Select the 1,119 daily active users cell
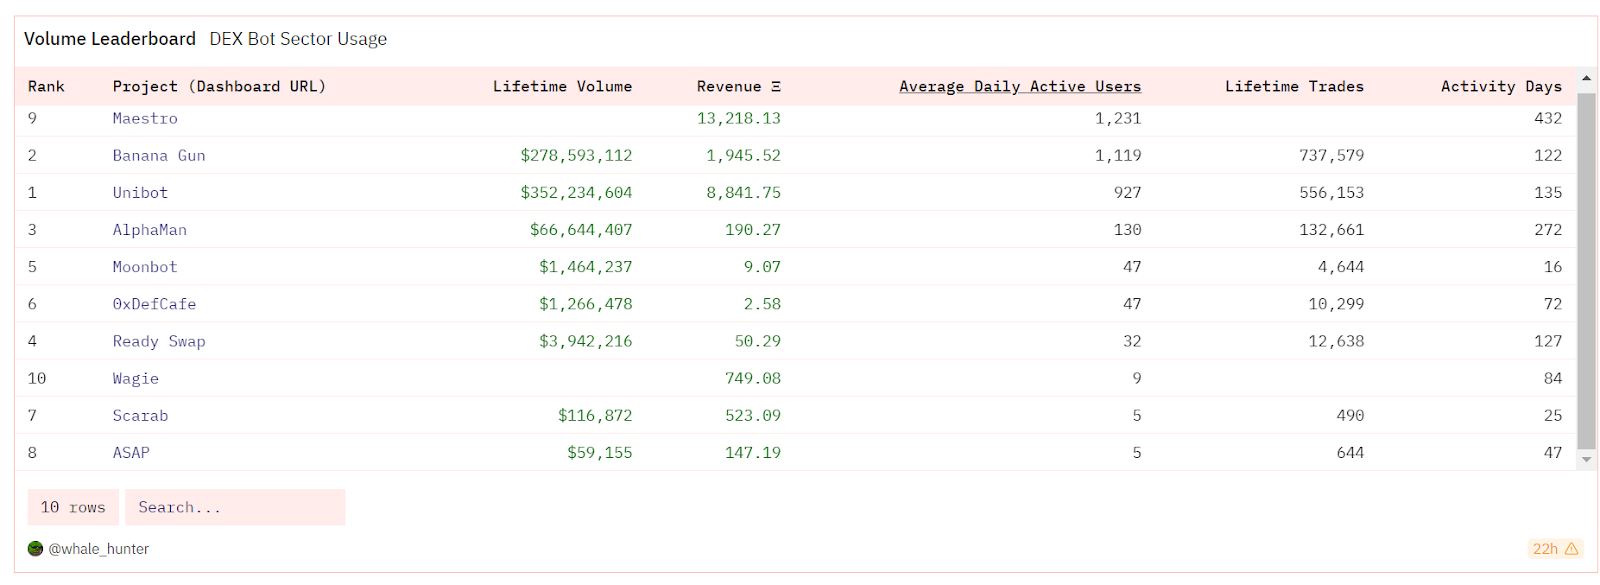 [x=1118, y=155]
